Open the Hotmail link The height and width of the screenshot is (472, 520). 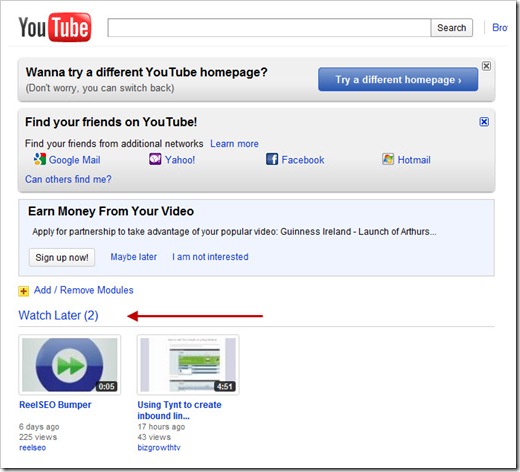coord(414,160)
